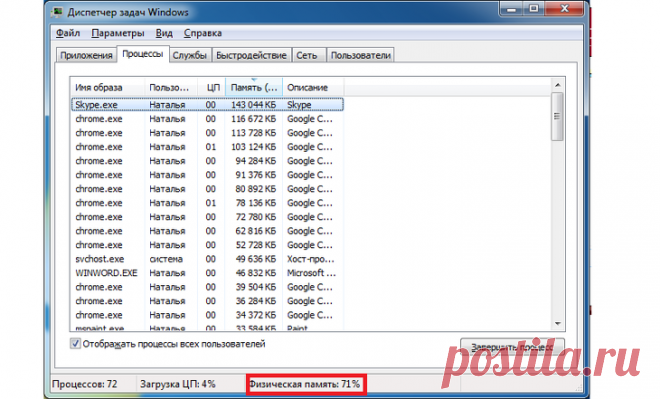
Task: Switch to the Сеть tab
Action: (x=307, y=55)
